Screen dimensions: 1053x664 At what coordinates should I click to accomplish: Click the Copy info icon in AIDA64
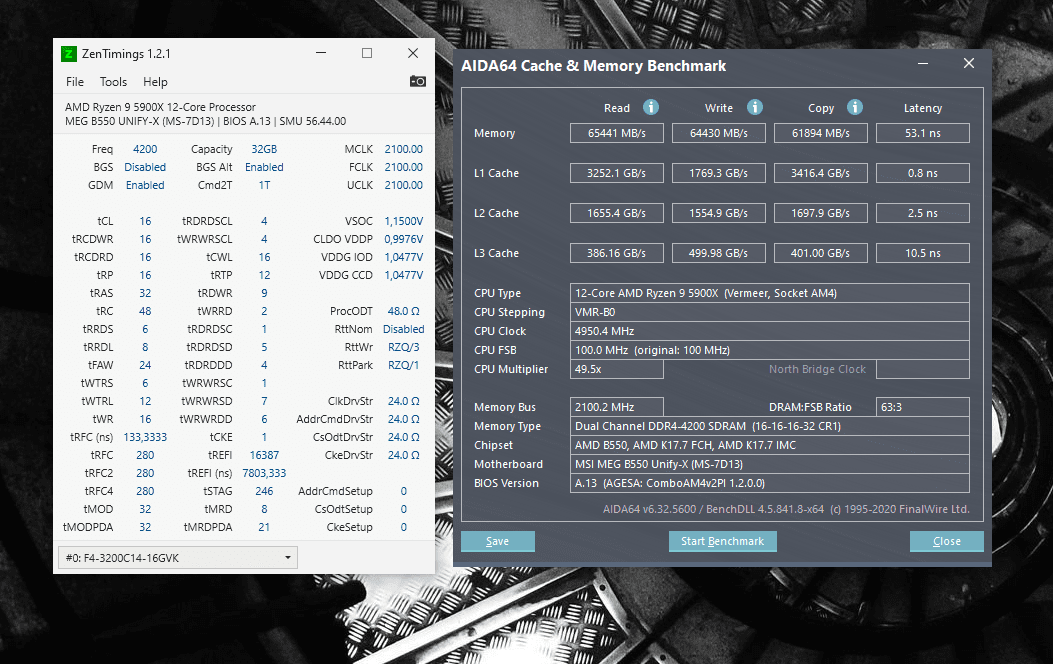[x=855, y=107]
